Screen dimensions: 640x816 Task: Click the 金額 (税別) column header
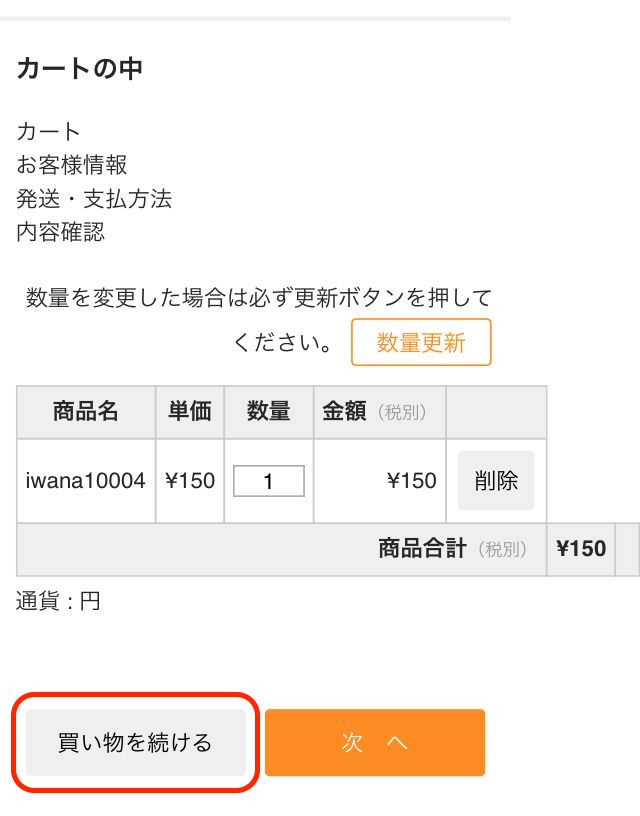click(x=374, y=412)
